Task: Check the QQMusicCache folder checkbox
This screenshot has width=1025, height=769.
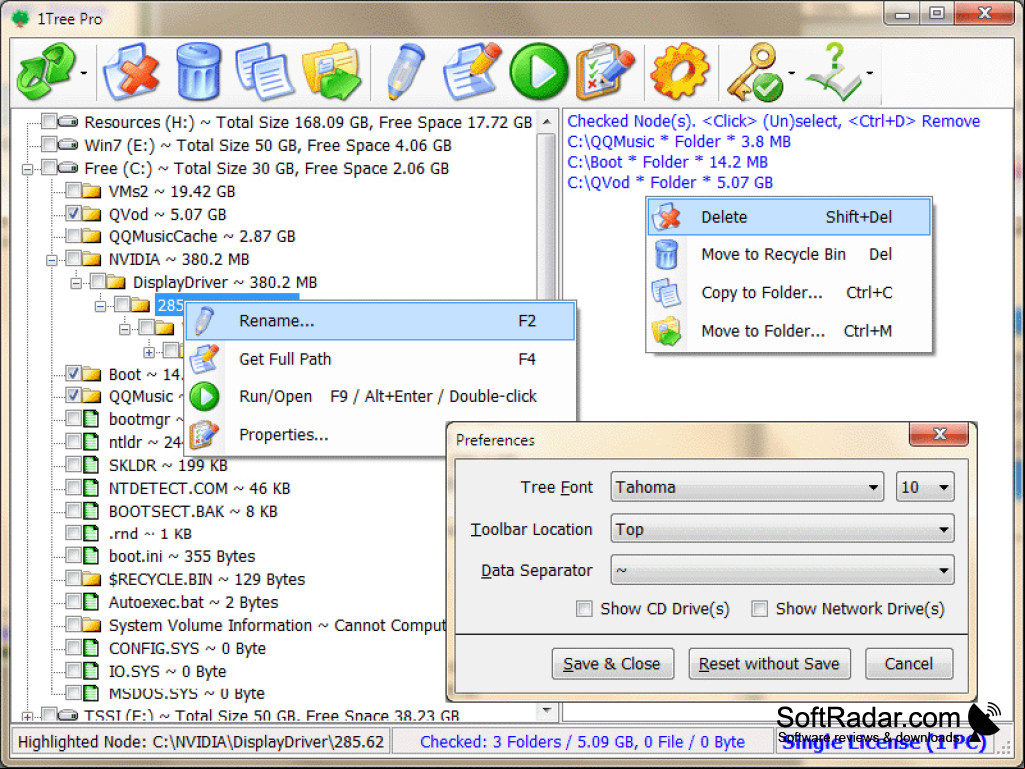Action: [73, 236]
